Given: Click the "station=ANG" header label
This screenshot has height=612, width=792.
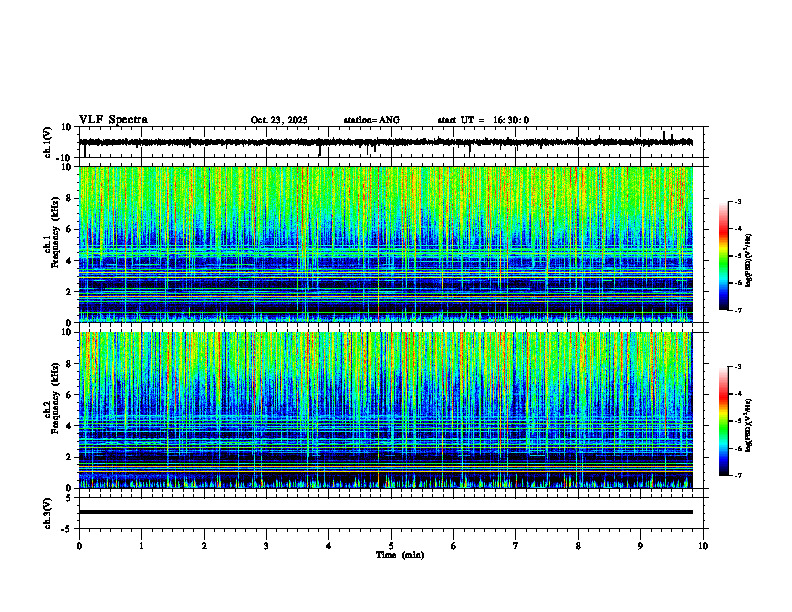Looking at the screenshot, I should pyautogui.click(x=372, y=120).
